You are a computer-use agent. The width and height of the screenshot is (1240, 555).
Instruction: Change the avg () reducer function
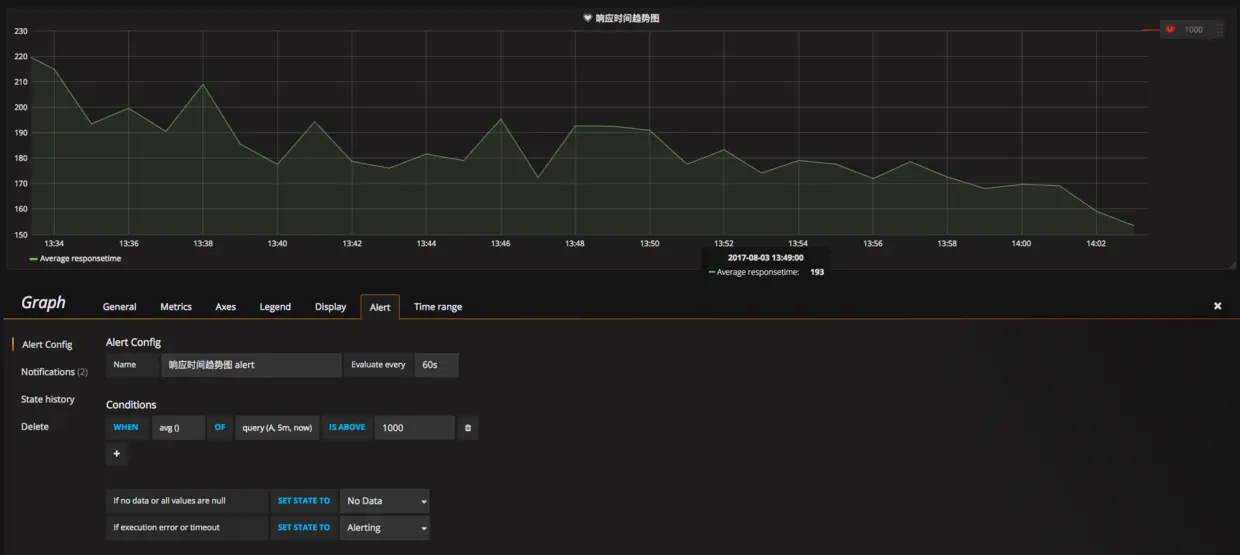pyautogui.click(x=178, y=428)
